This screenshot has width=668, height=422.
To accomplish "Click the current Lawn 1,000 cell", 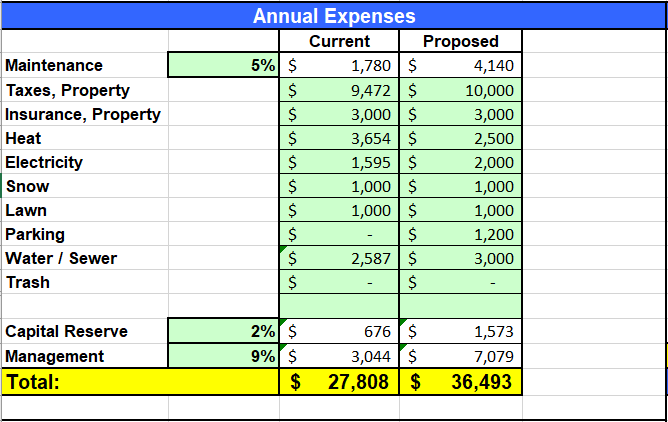I will point(339,210).
